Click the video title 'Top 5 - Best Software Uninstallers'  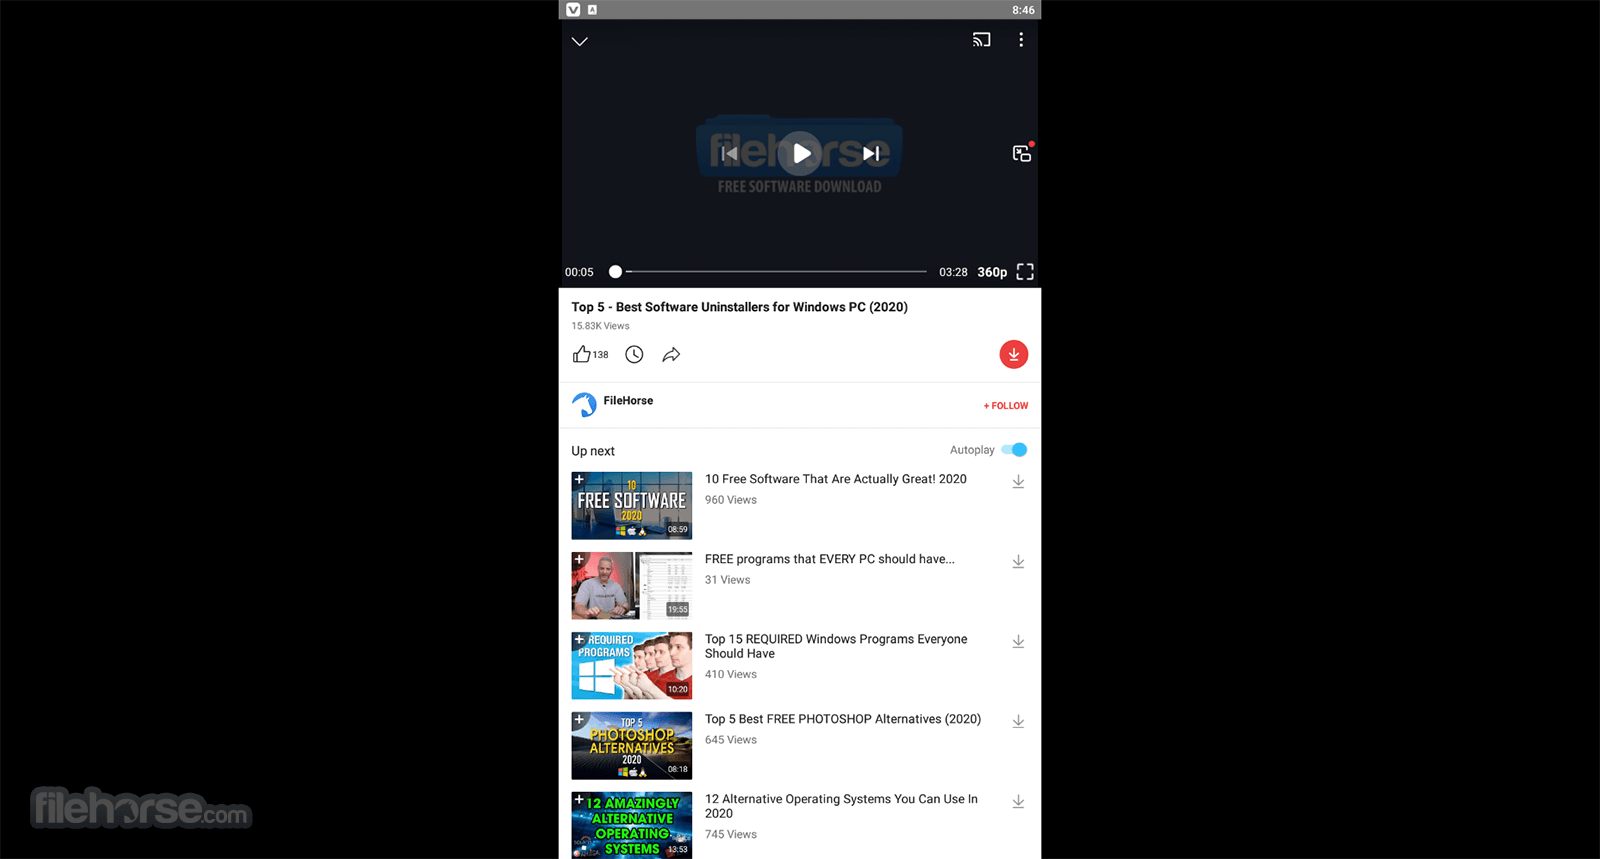click(740, 307)
